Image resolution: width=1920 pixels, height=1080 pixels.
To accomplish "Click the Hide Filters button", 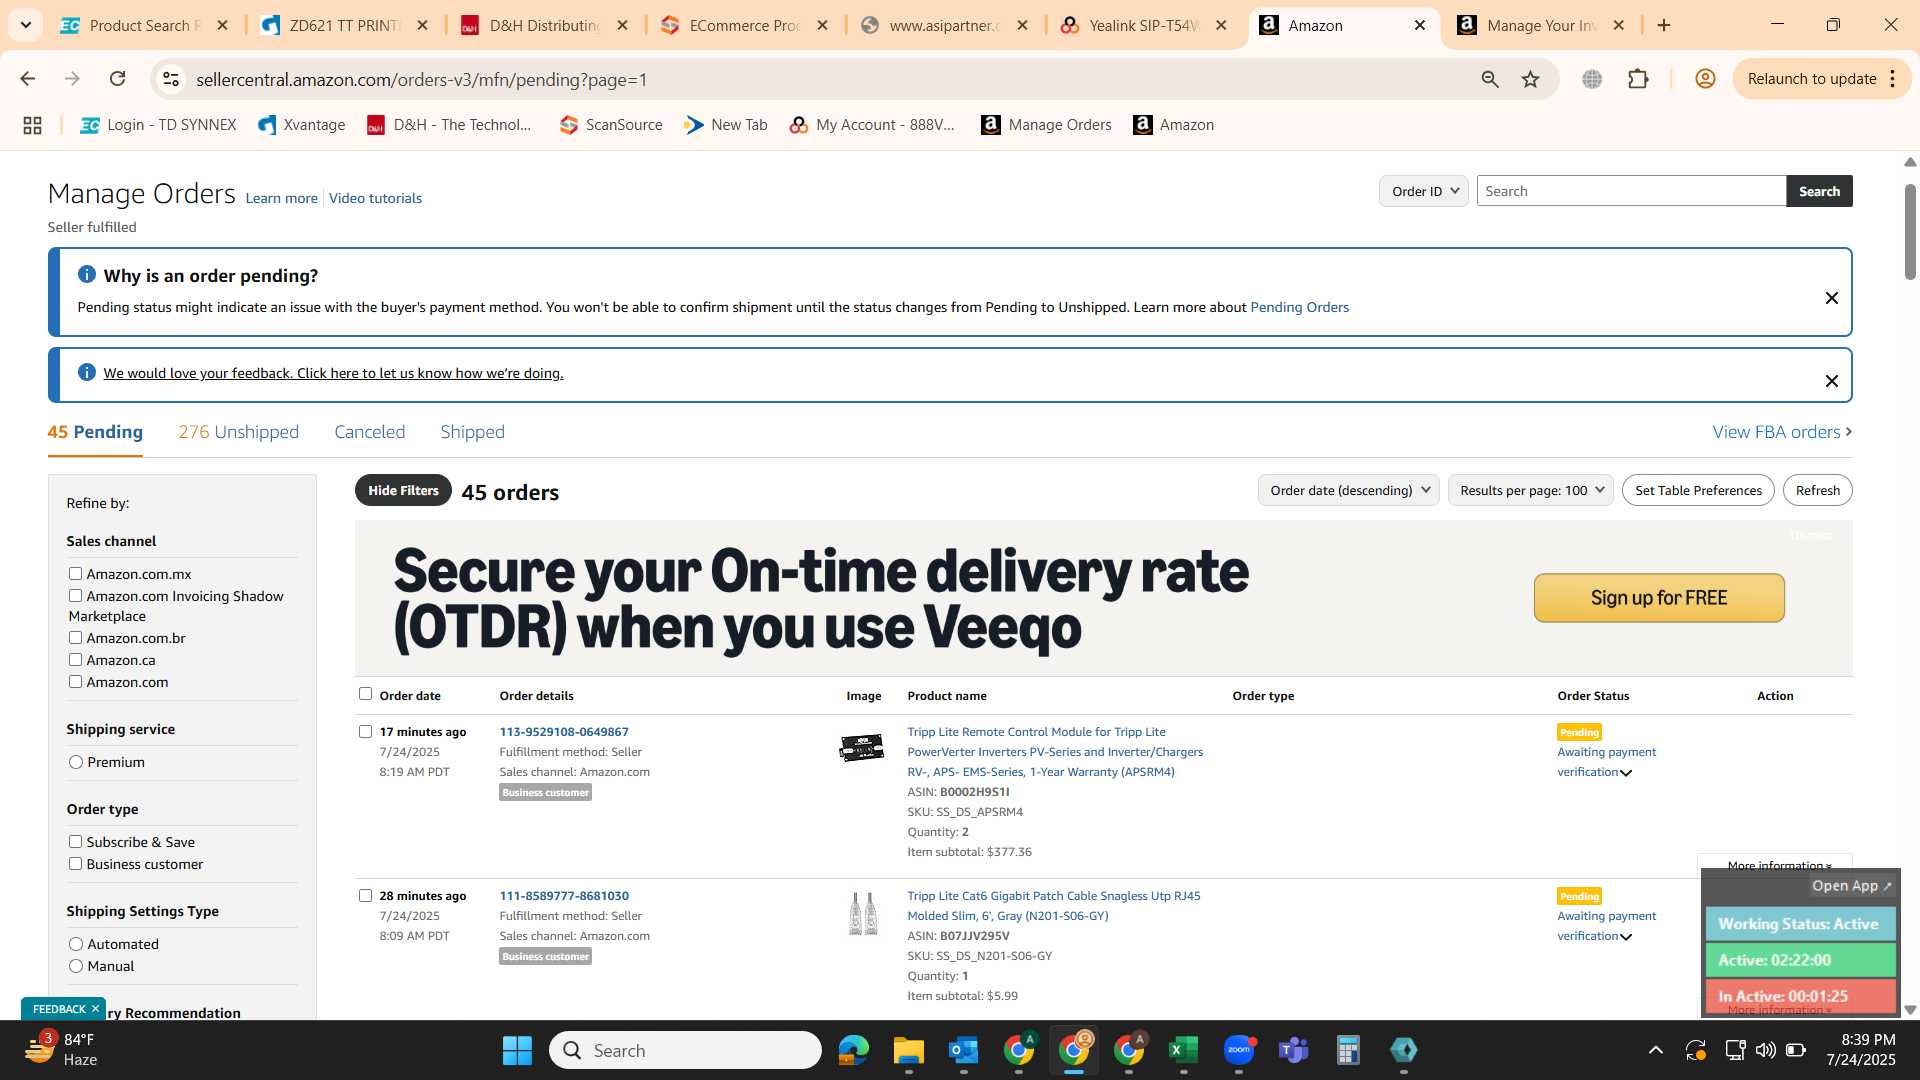I will click(x=403, y=490).
